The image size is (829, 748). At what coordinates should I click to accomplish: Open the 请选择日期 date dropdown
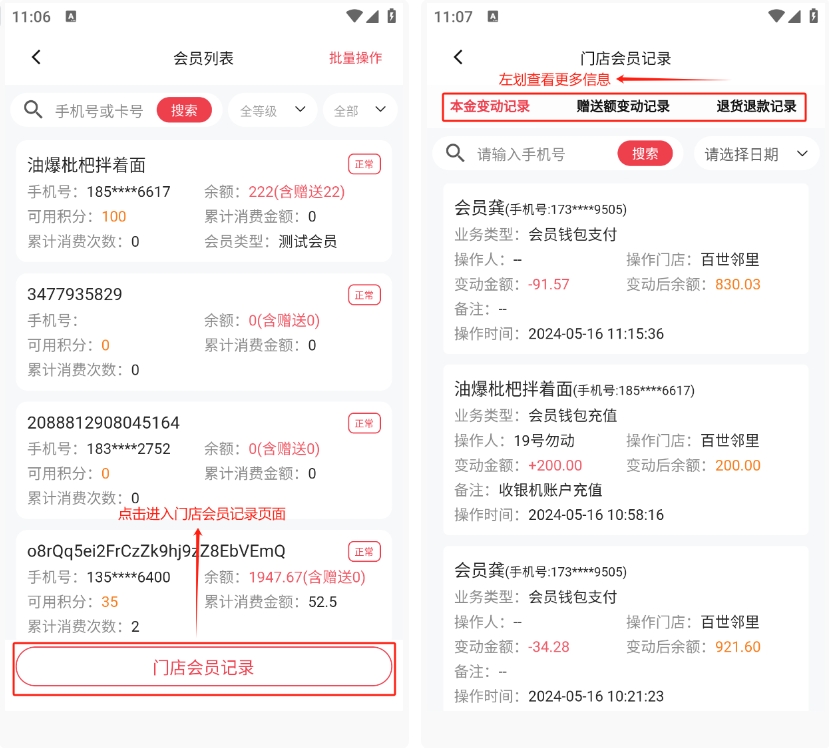pyautogui.click(x=756, y=154)
